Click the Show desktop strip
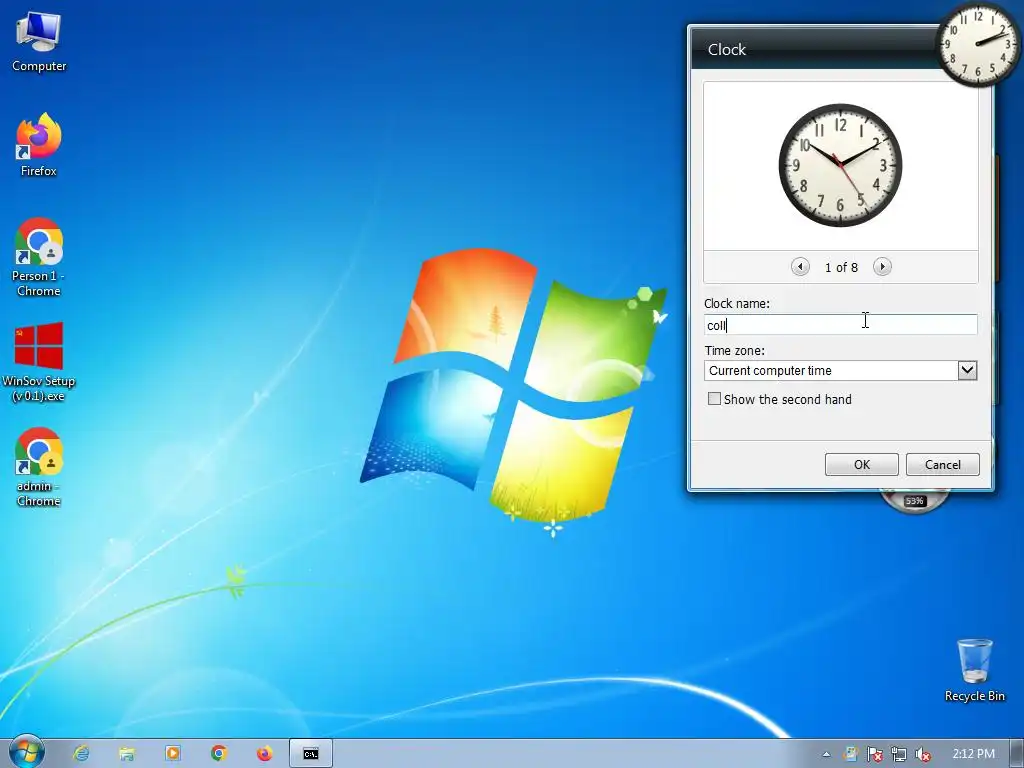 coord(1017,754)
